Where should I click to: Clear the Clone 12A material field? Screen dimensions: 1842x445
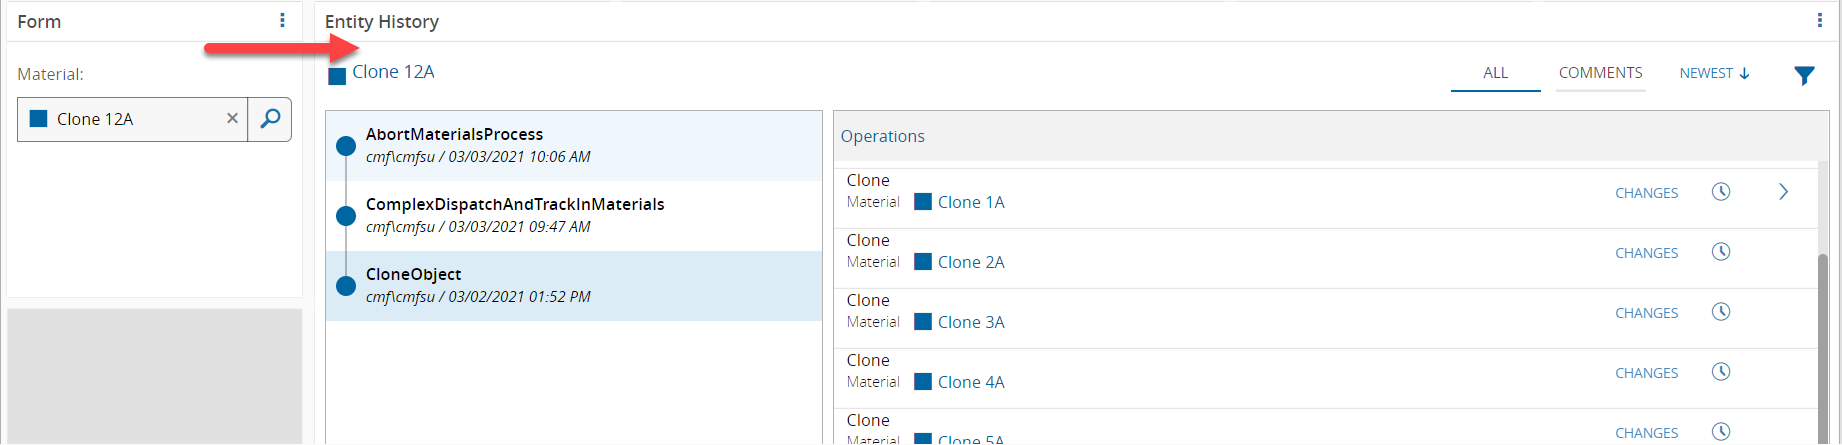[x=232, y=119]
